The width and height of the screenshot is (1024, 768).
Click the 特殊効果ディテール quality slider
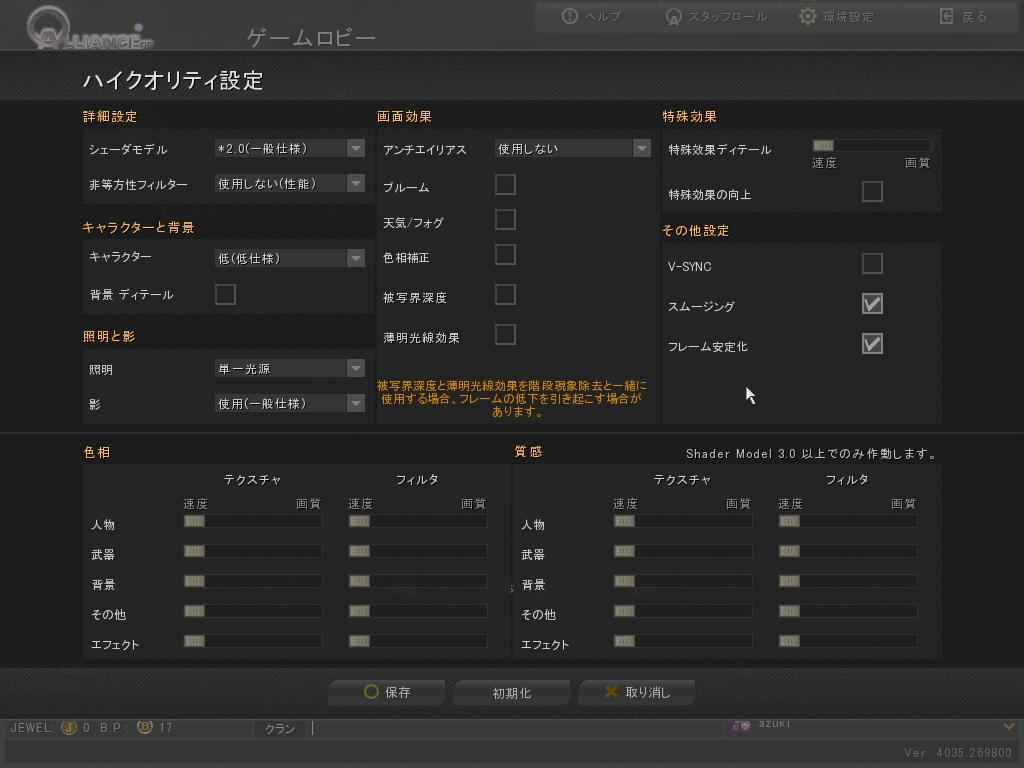click(x=871, y=146)
